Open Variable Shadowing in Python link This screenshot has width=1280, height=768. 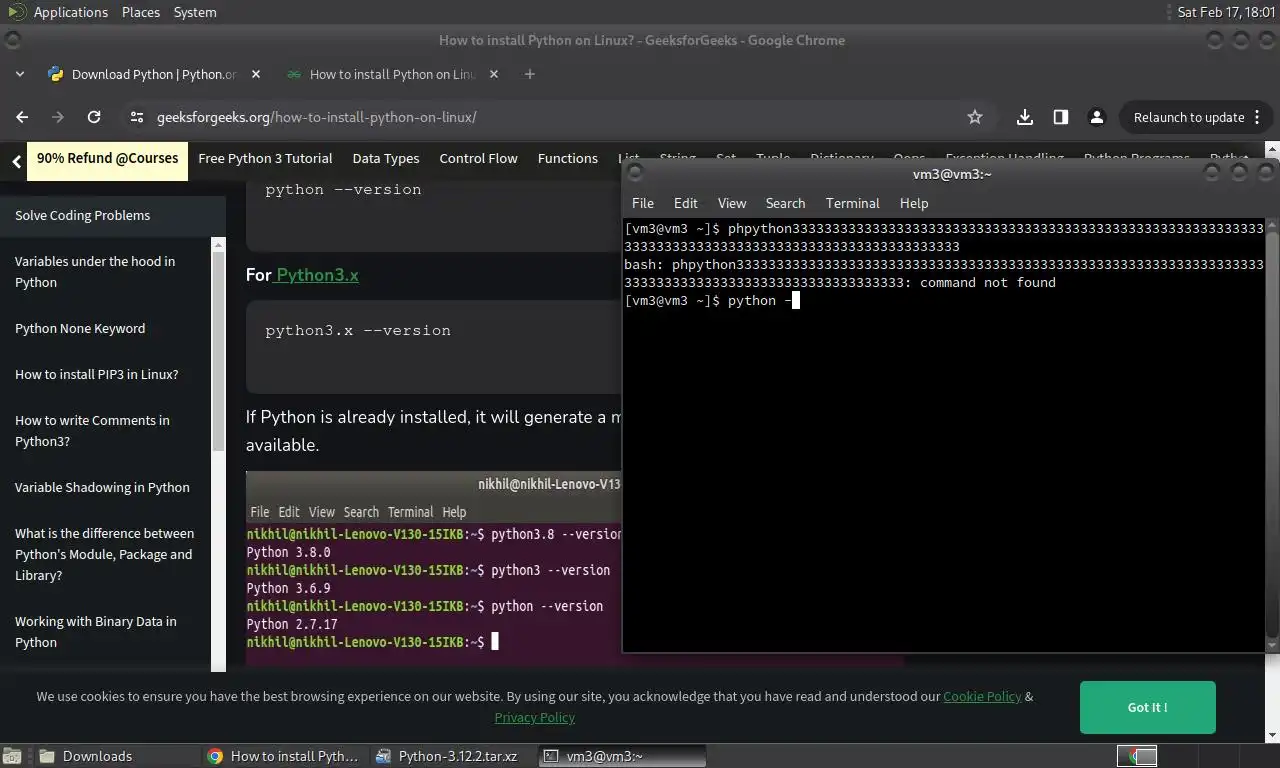click(102, 487)
